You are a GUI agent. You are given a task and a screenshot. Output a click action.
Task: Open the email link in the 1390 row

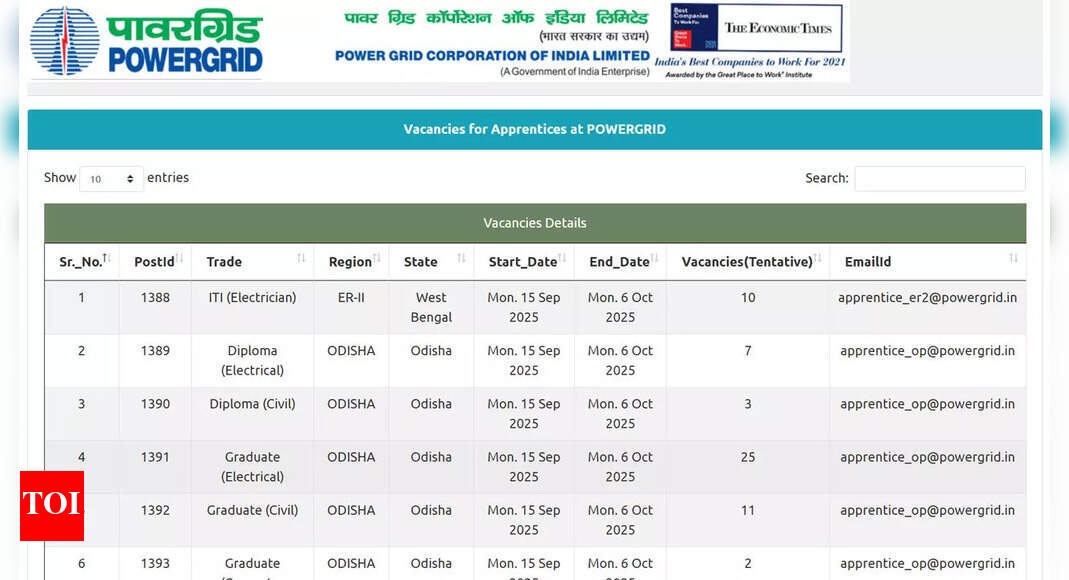click(927, 404)
